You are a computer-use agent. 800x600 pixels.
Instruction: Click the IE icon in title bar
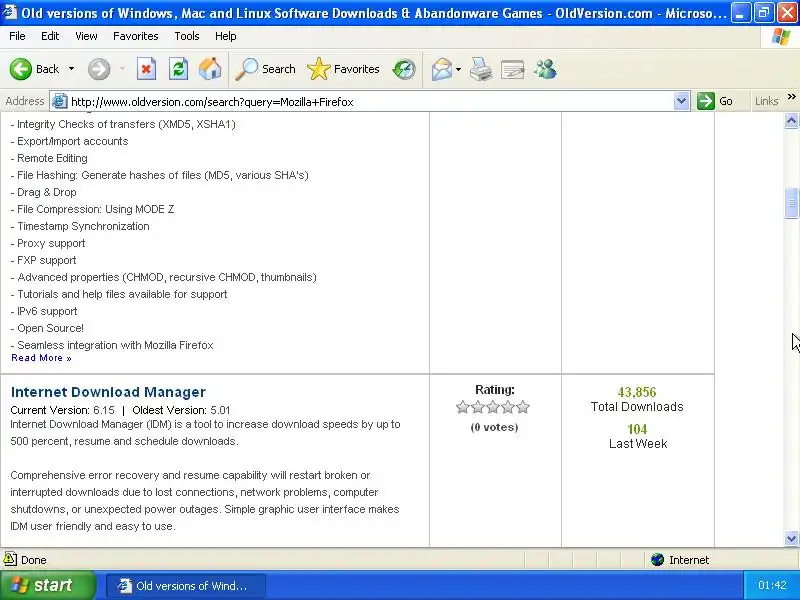tap(10, 11)
